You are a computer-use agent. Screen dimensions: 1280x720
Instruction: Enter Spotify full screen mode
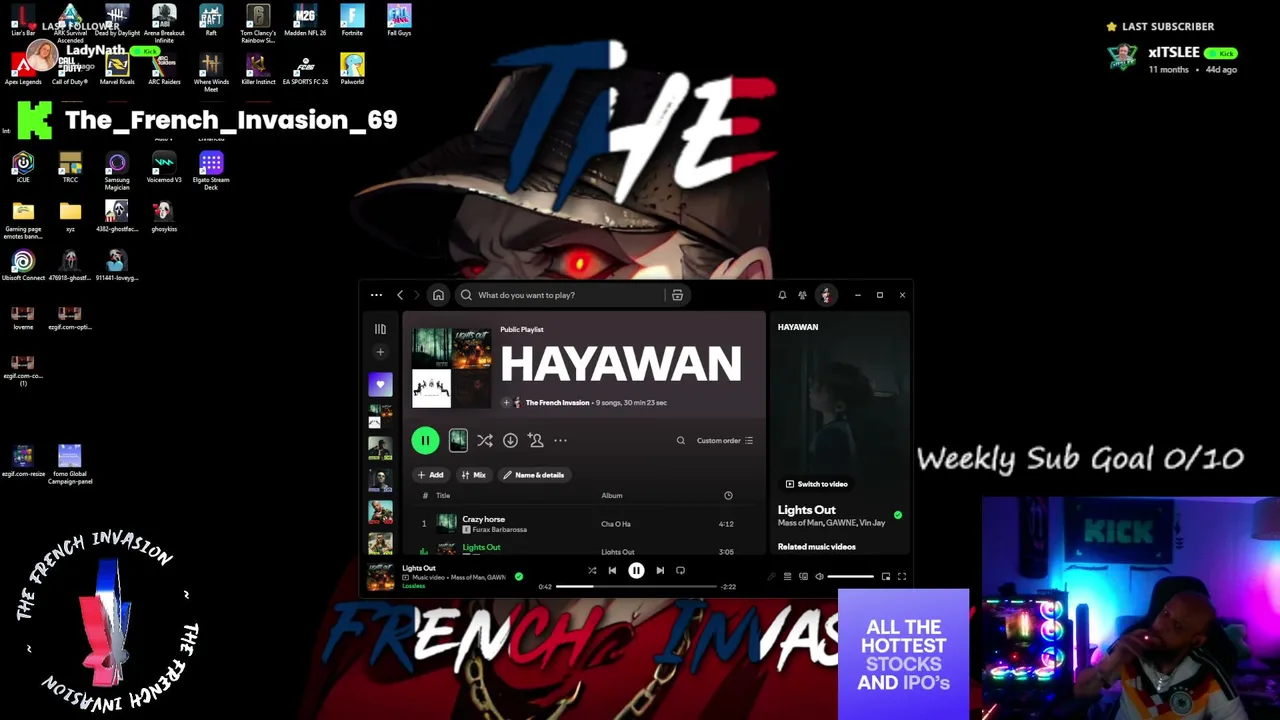pos(902,577)
